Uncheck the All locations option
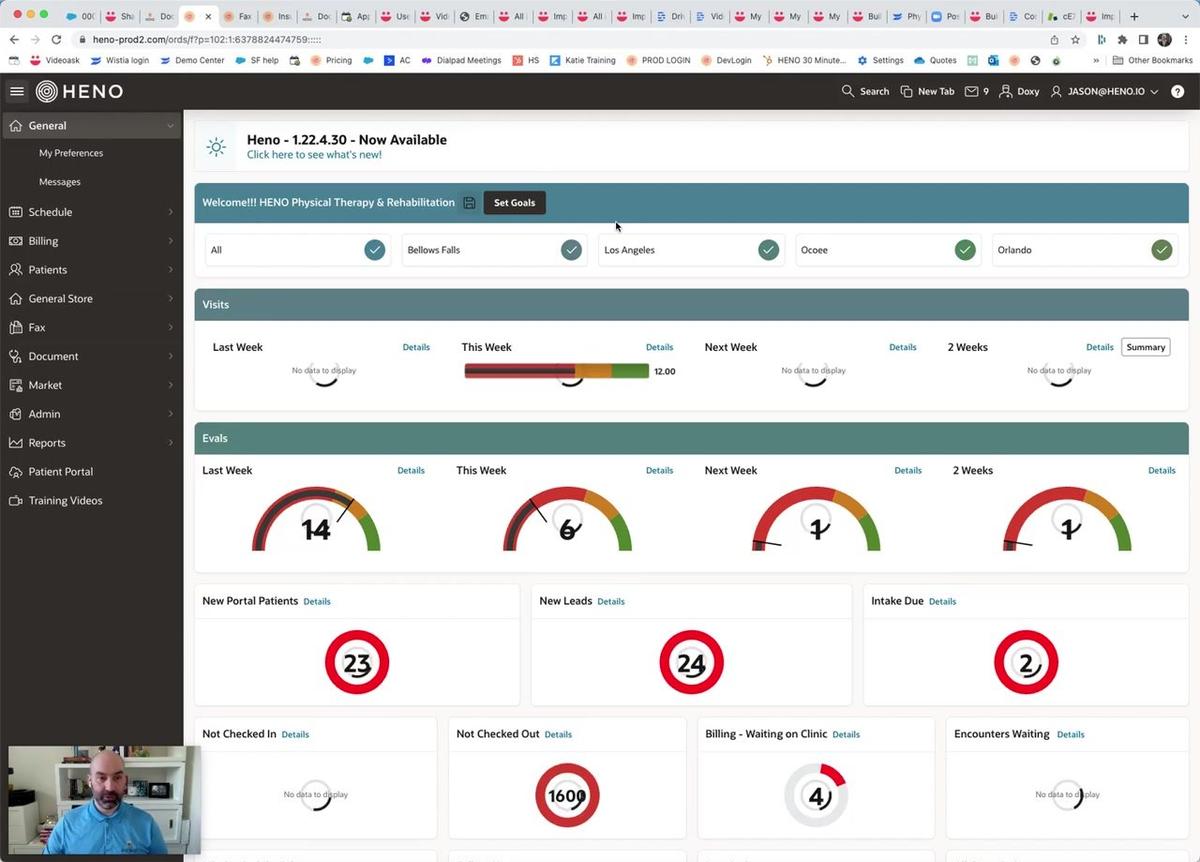Image resolution: width=1200 pixels, height=862 pixels. pos(374,249)
